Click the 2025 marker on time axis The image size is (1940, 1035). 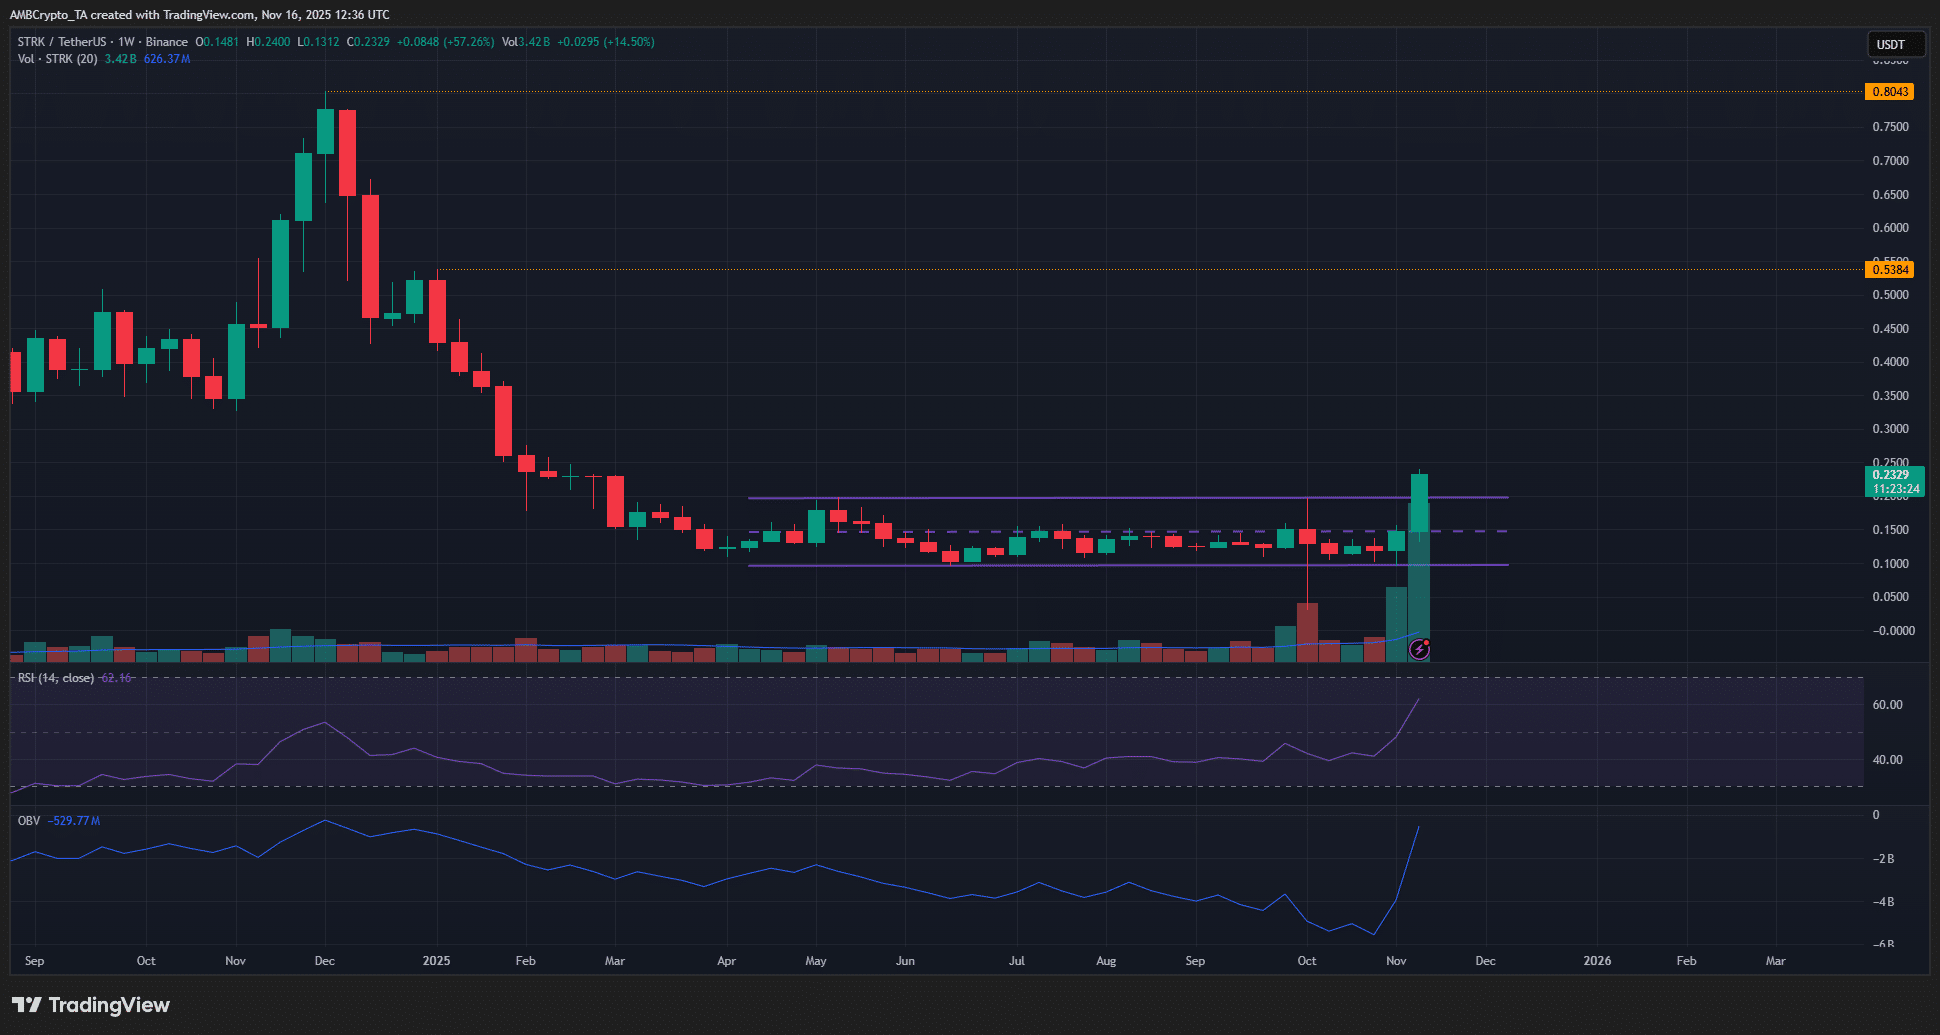pyautogui.click(x=436, y=961)
